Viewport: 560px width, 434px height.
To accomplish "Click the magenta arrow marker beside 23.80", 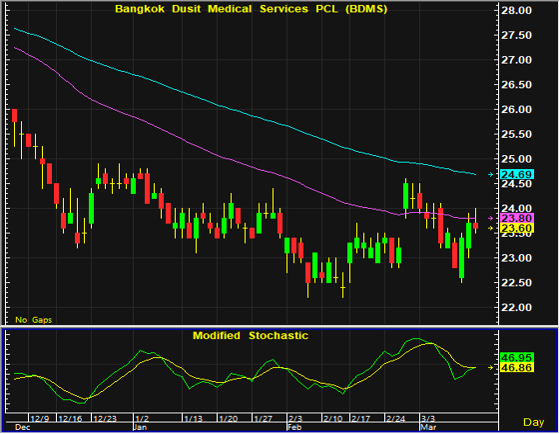I will pos(491,218).
